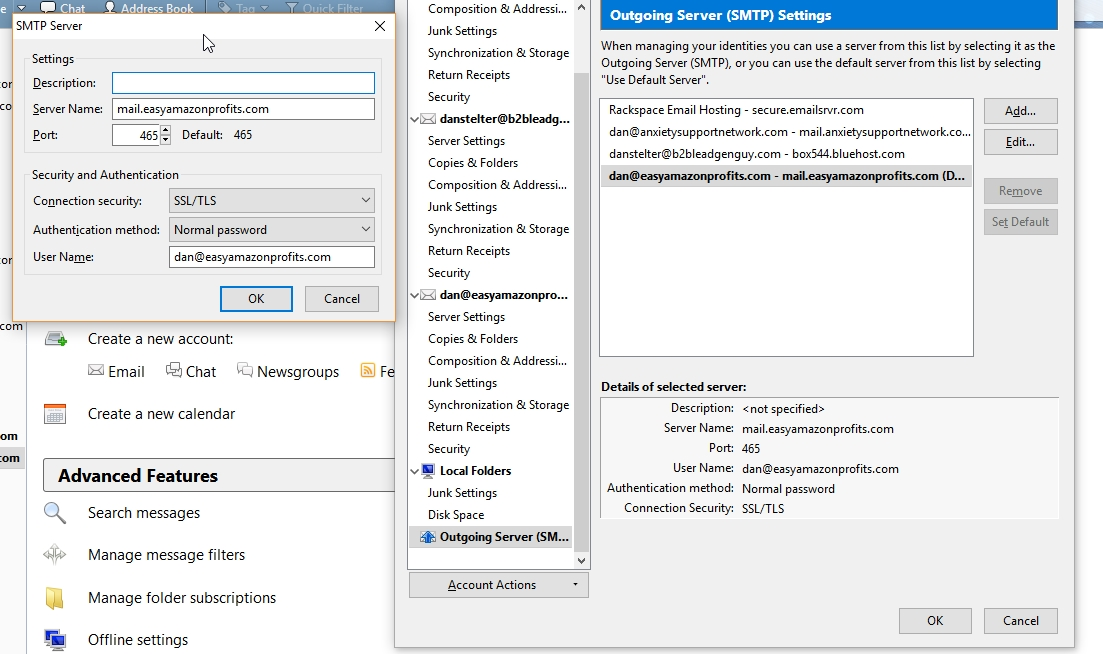The height and width of the screenshot is (654, 1103).
Task: Click the Email envelope icon under new account
Action: [x=96, y=371]
